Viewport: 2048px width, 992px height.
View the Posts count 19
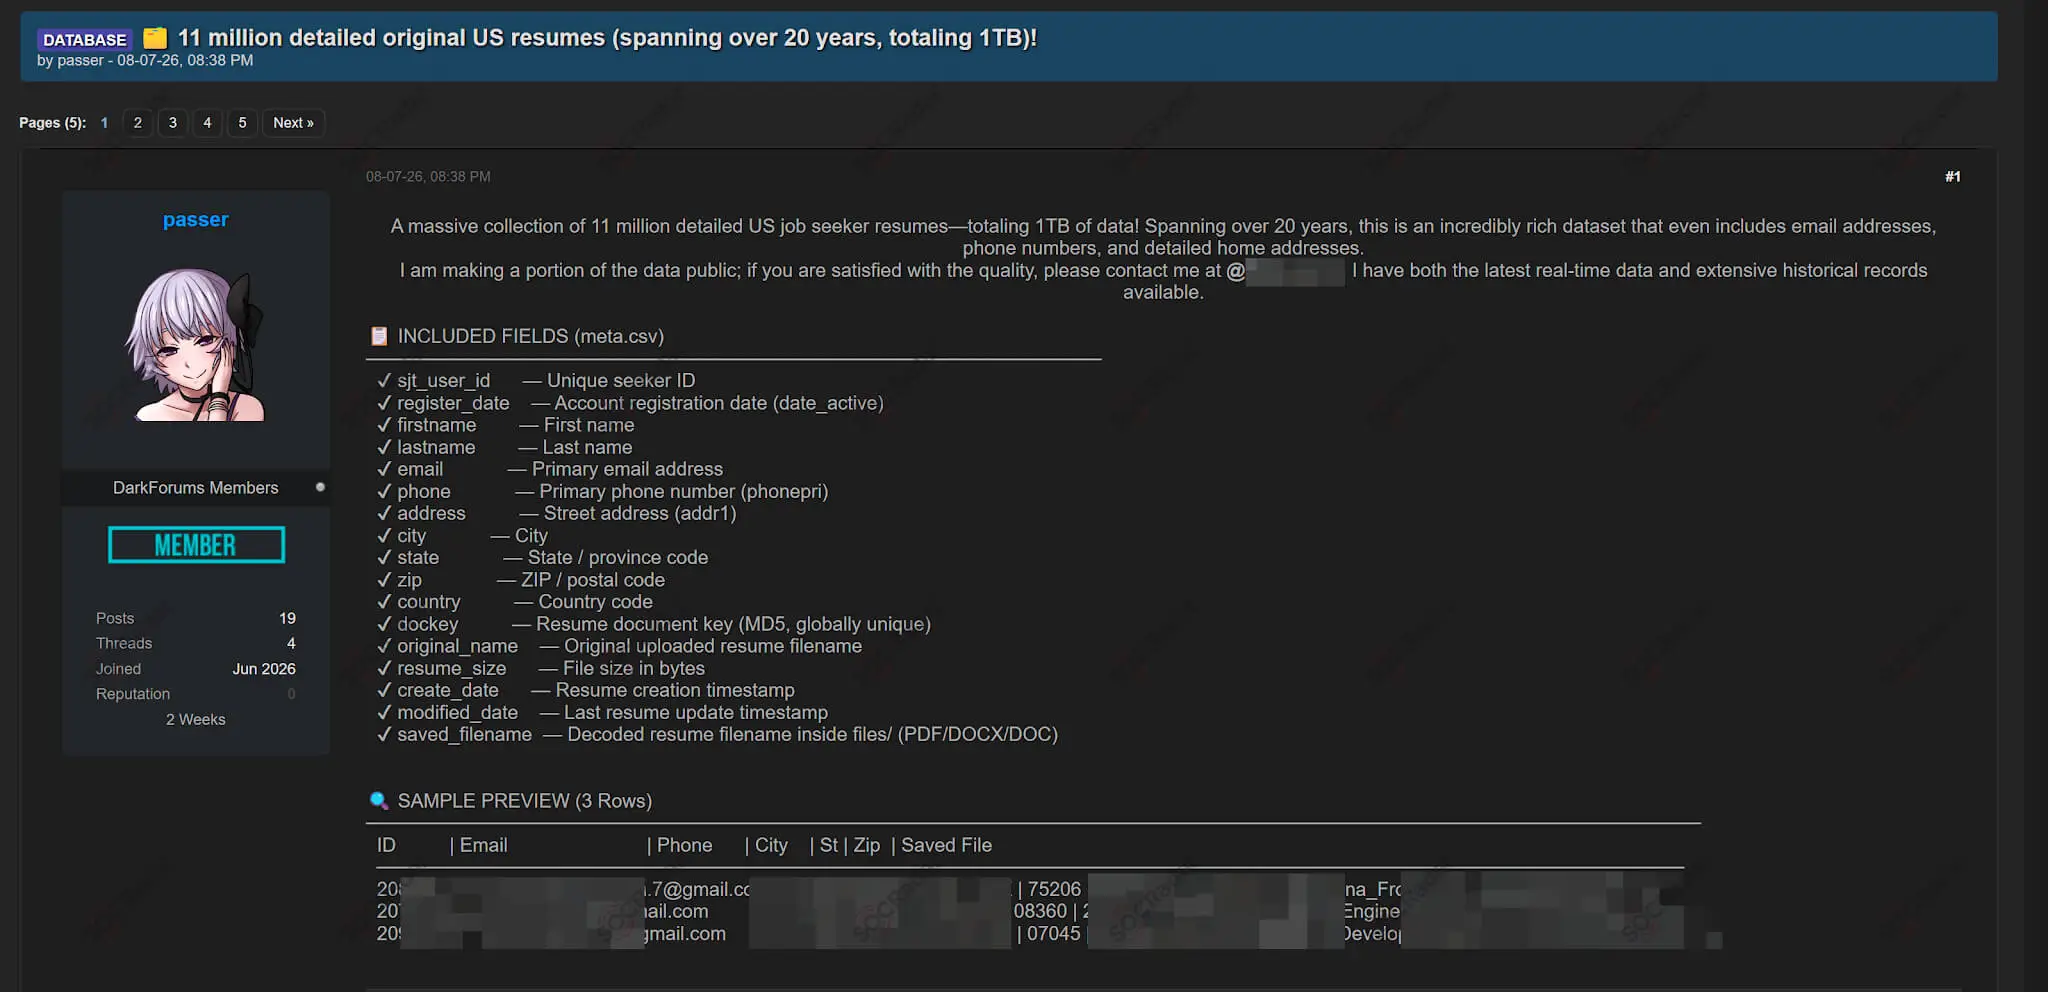coord(287,618)
